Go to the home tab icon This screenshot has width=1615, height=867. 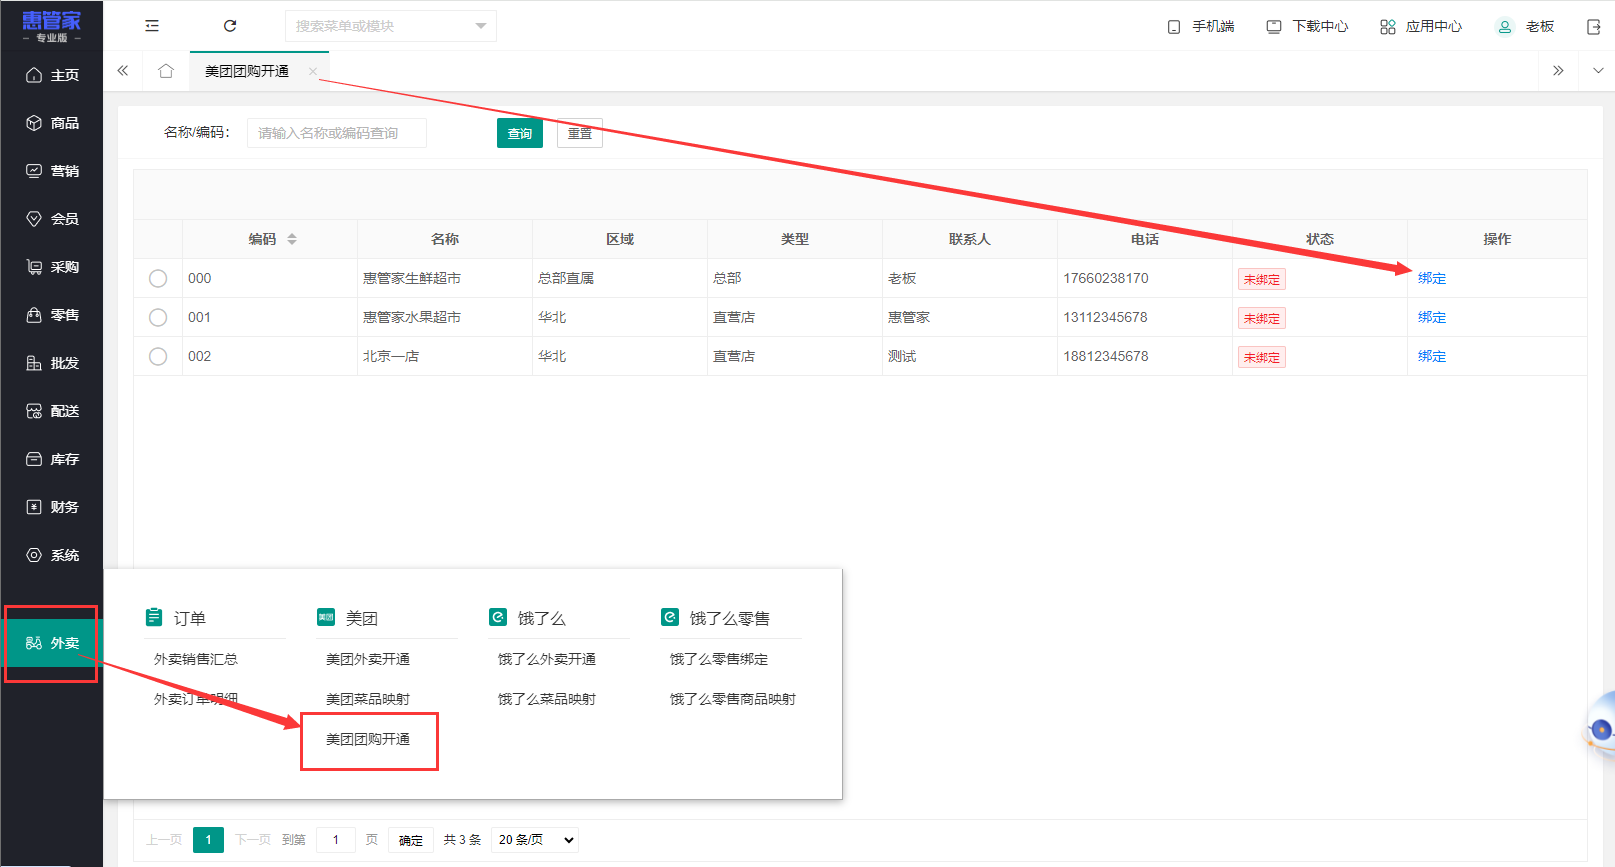pyautogui.click(x=166, y=71)
